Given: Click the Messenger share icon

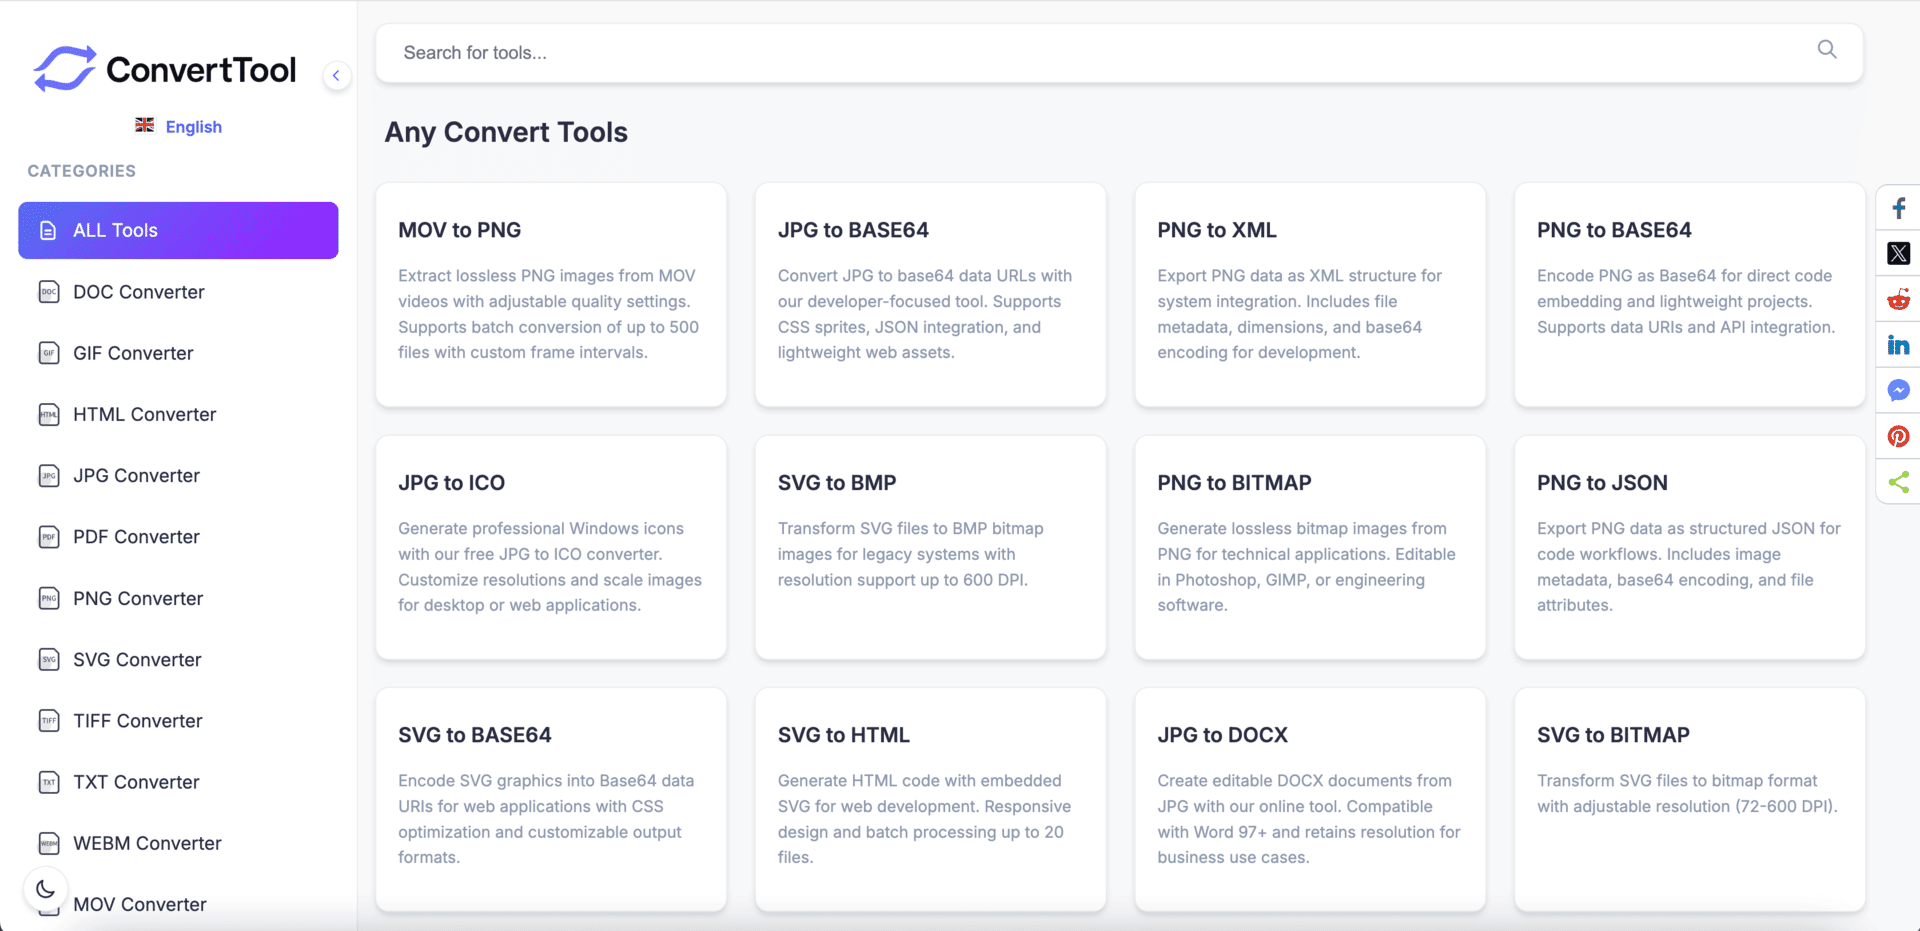Looking at the screenshot, I should coord(1898,391).
